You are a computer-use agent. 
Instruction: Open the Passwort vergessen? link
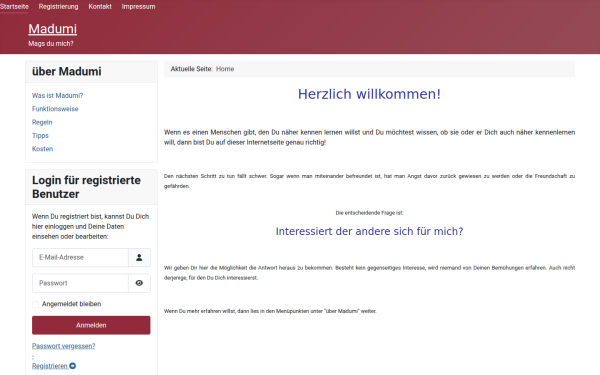pyautogui.click(x=64, y=346)
